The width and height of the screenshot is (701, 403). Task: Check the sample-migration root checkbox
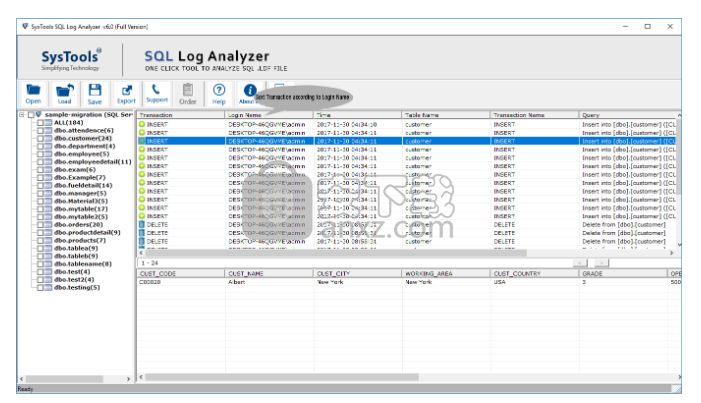(31, 115)
